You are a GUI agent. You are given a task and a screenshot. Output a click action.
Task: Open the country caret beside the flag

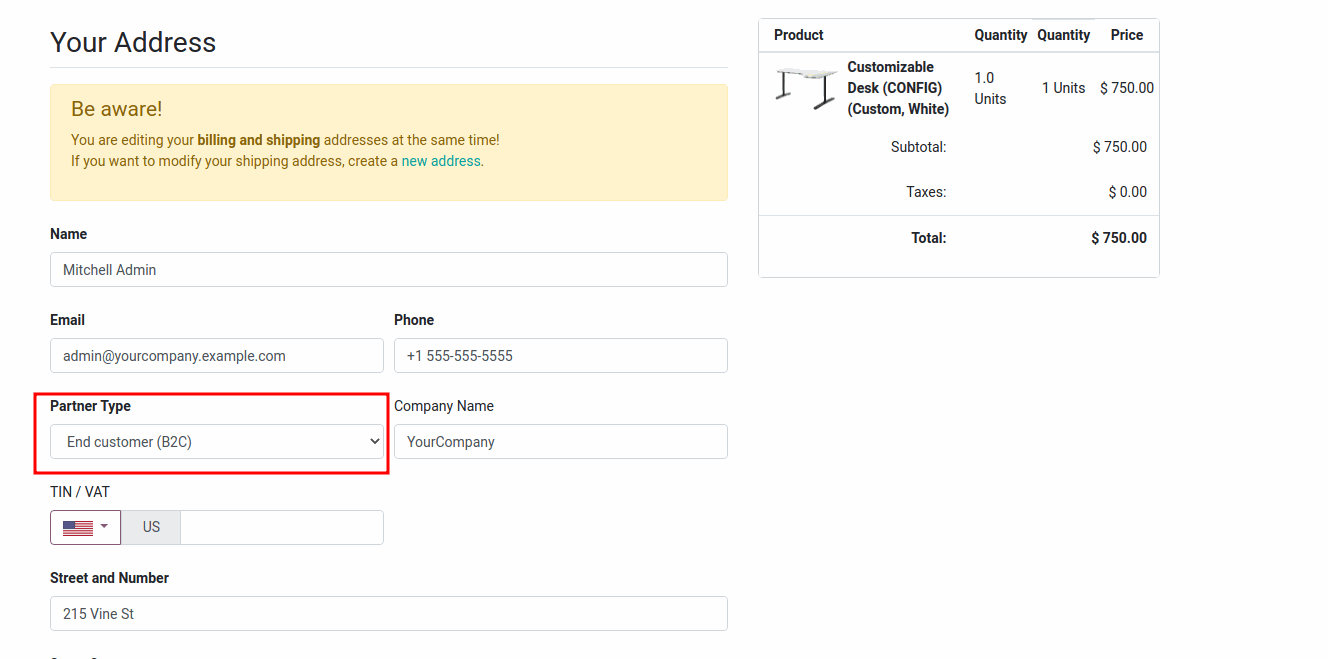click(x=104, y=527)
